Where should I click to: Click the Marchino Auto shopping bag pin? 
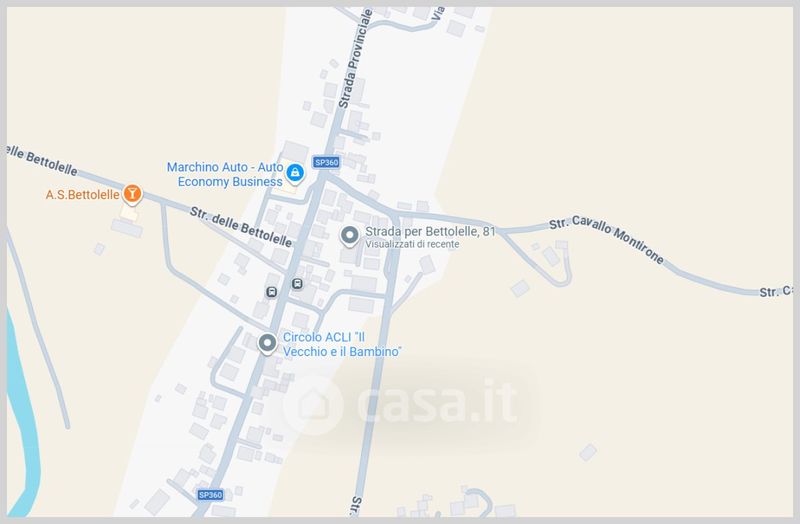point(294,172)
